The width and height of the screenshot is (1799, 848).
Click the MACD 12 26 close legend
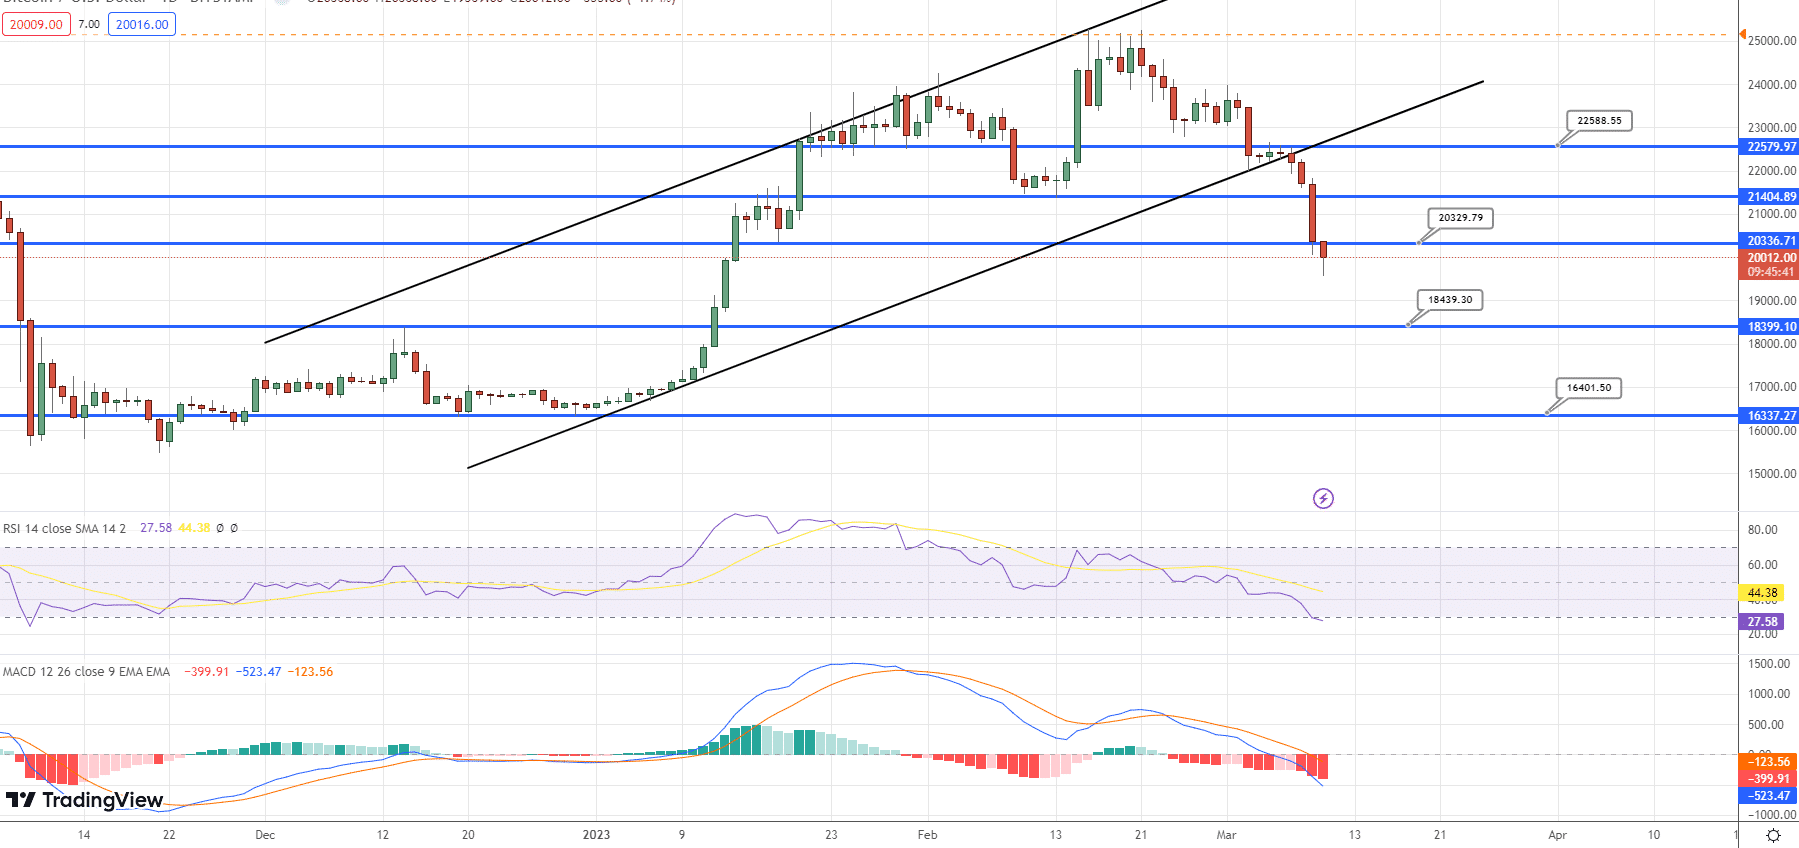(x=86, y=672)
